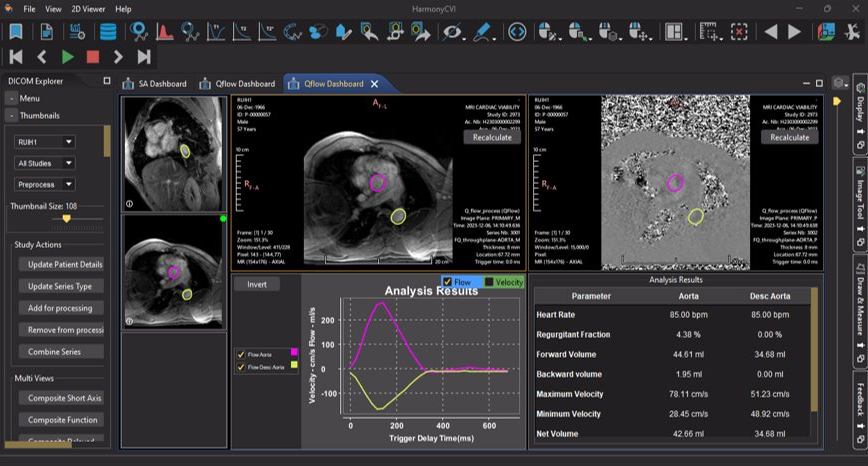Image resolution: width=868 pixels, height=466 pixels.
Task: Toggle the Flow checkbox above the chart
Action: 448,282
